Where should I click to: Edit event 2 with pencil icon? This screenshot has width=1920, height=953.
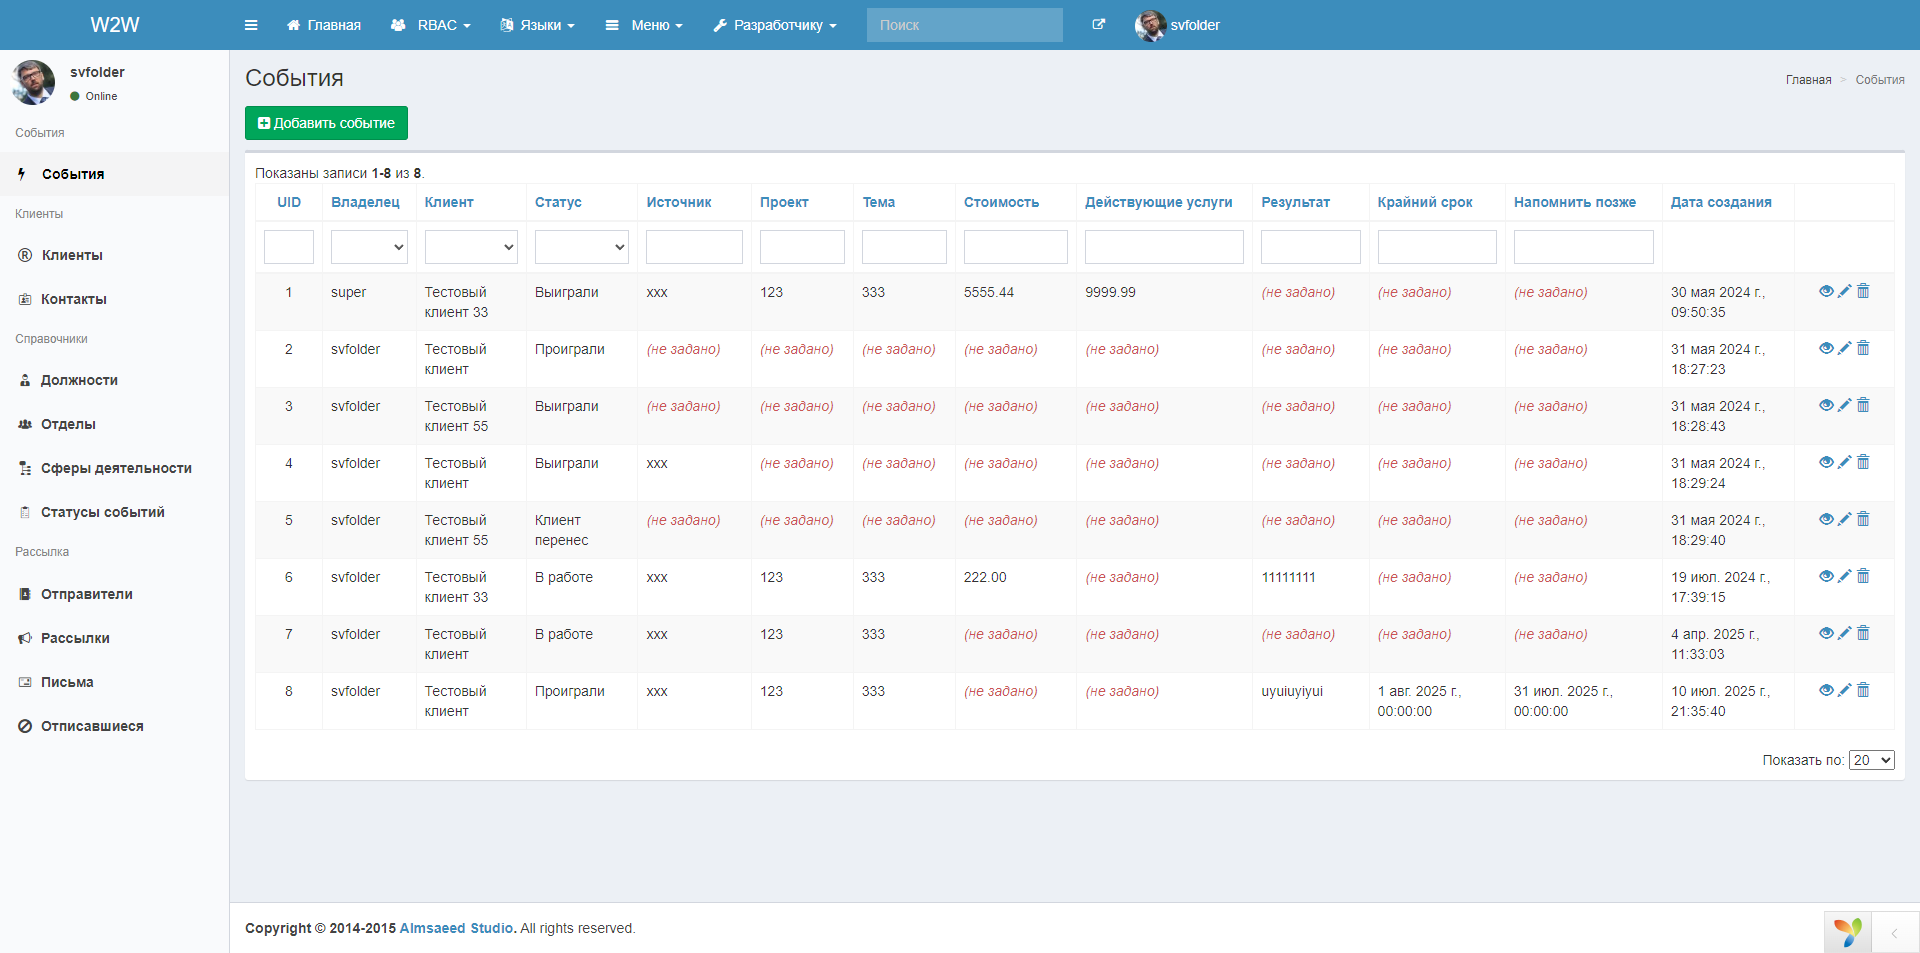click(x=1845, y=348)
